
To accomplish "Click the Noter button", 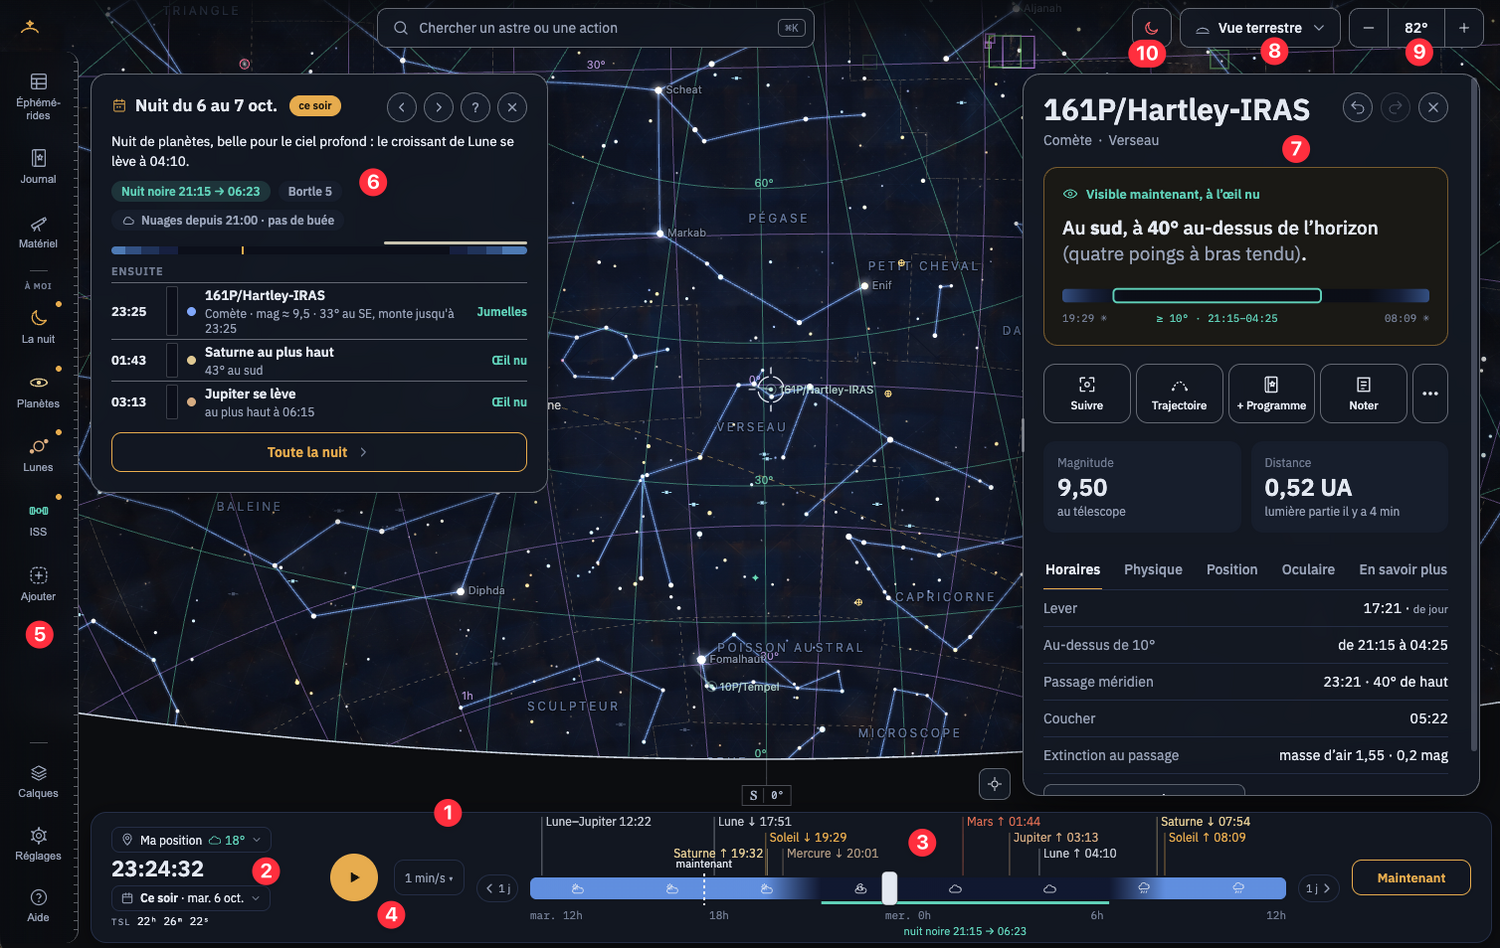I will 1363,394.
